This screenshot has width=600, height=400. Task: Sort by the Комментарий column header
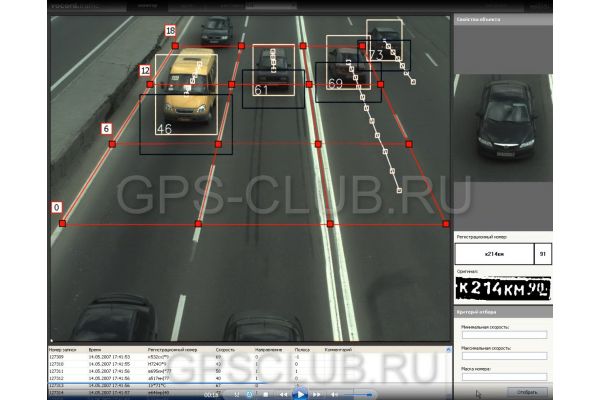(x=338, y=349)
